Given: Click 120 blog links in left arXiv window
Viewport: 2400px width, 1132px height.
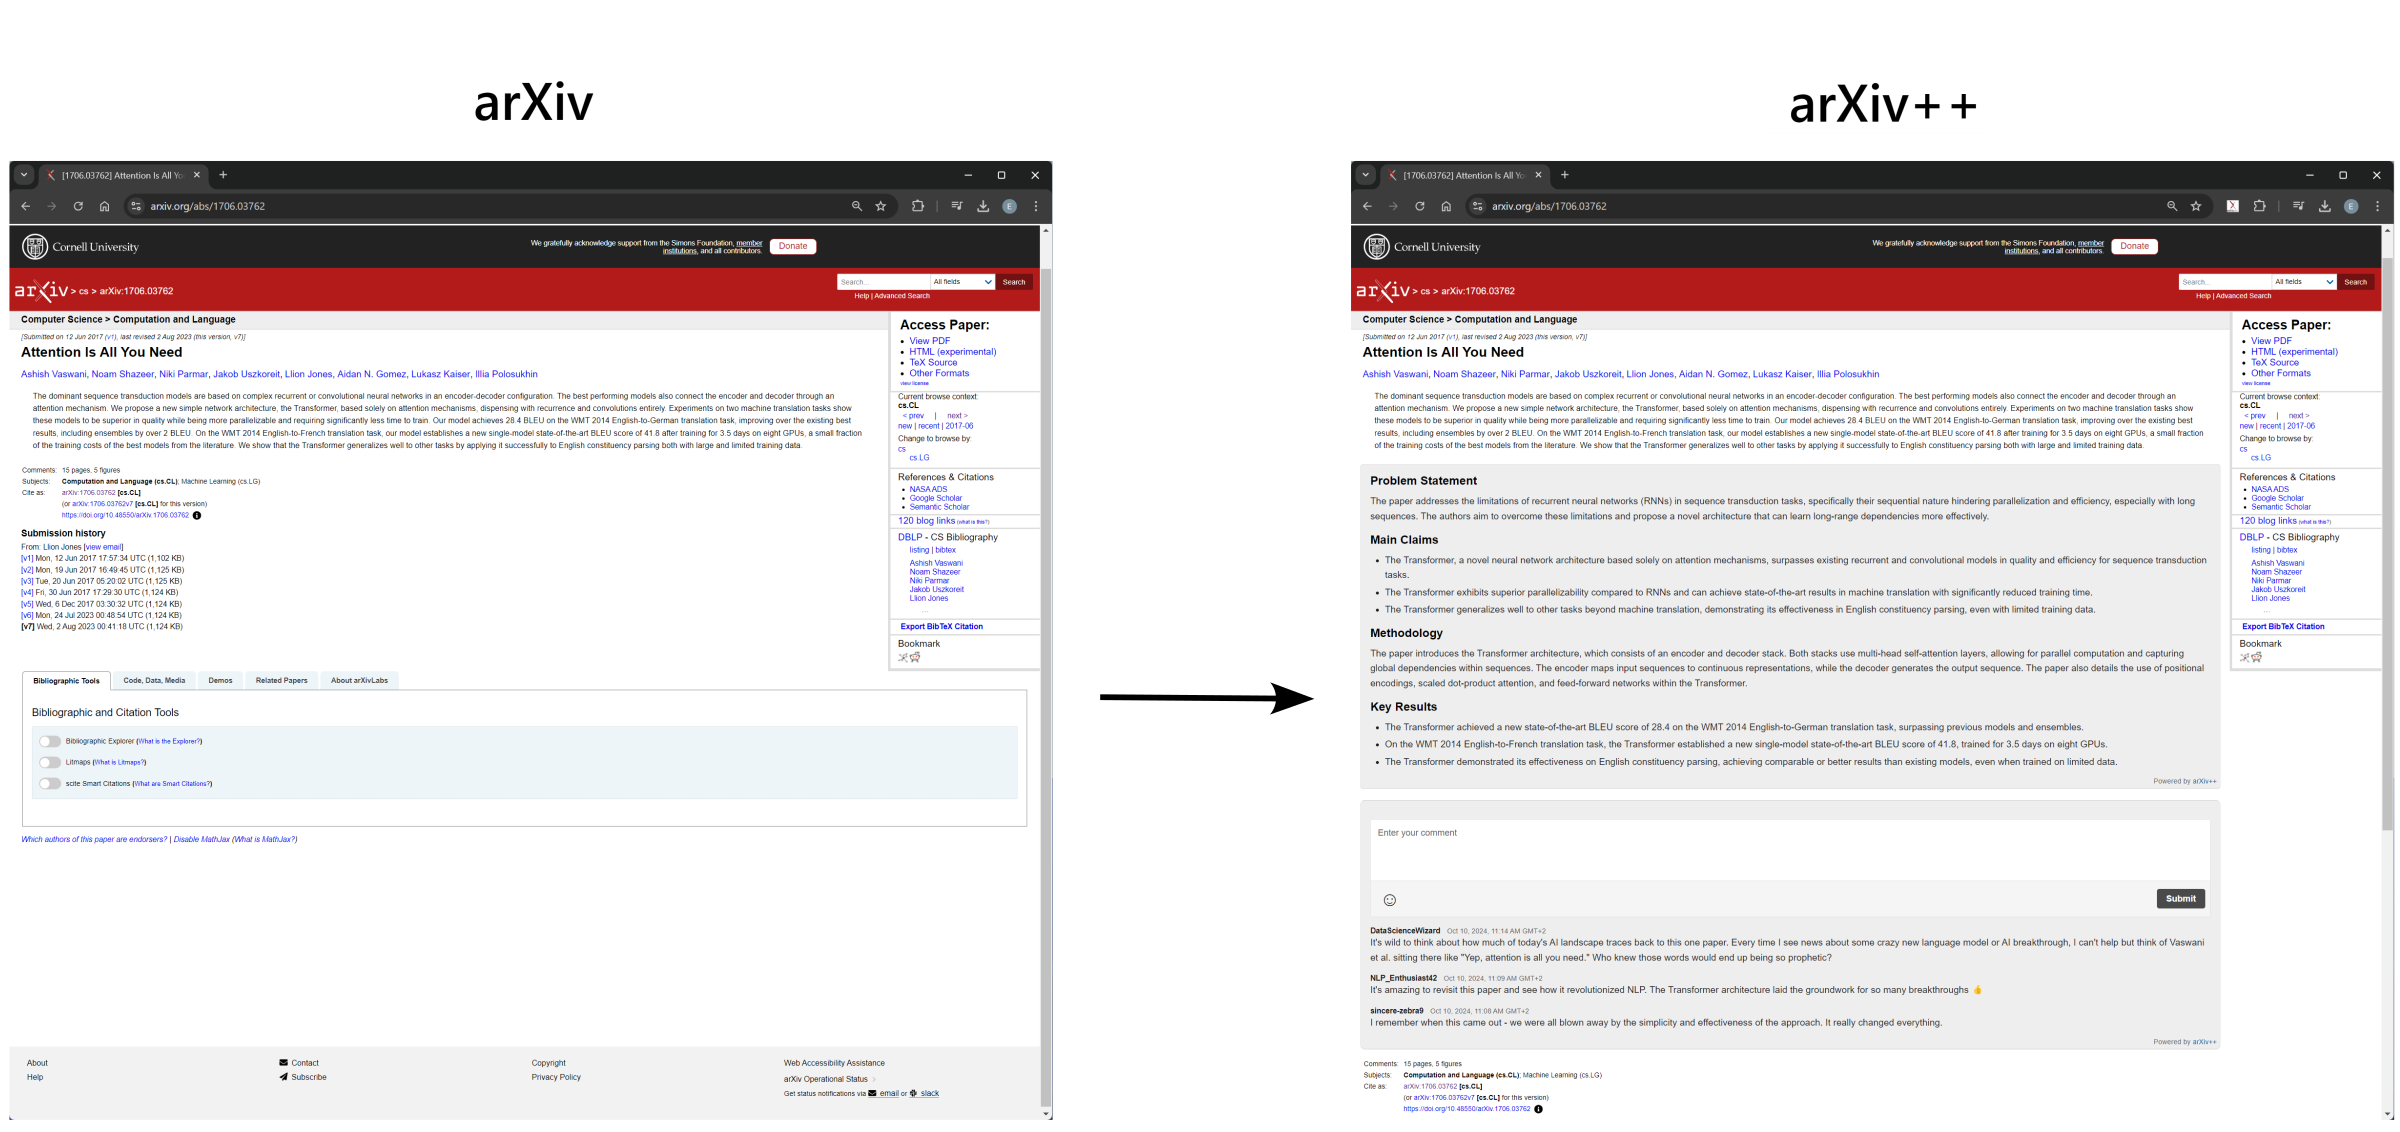Looking at the screenshot, I should point(926,521).
